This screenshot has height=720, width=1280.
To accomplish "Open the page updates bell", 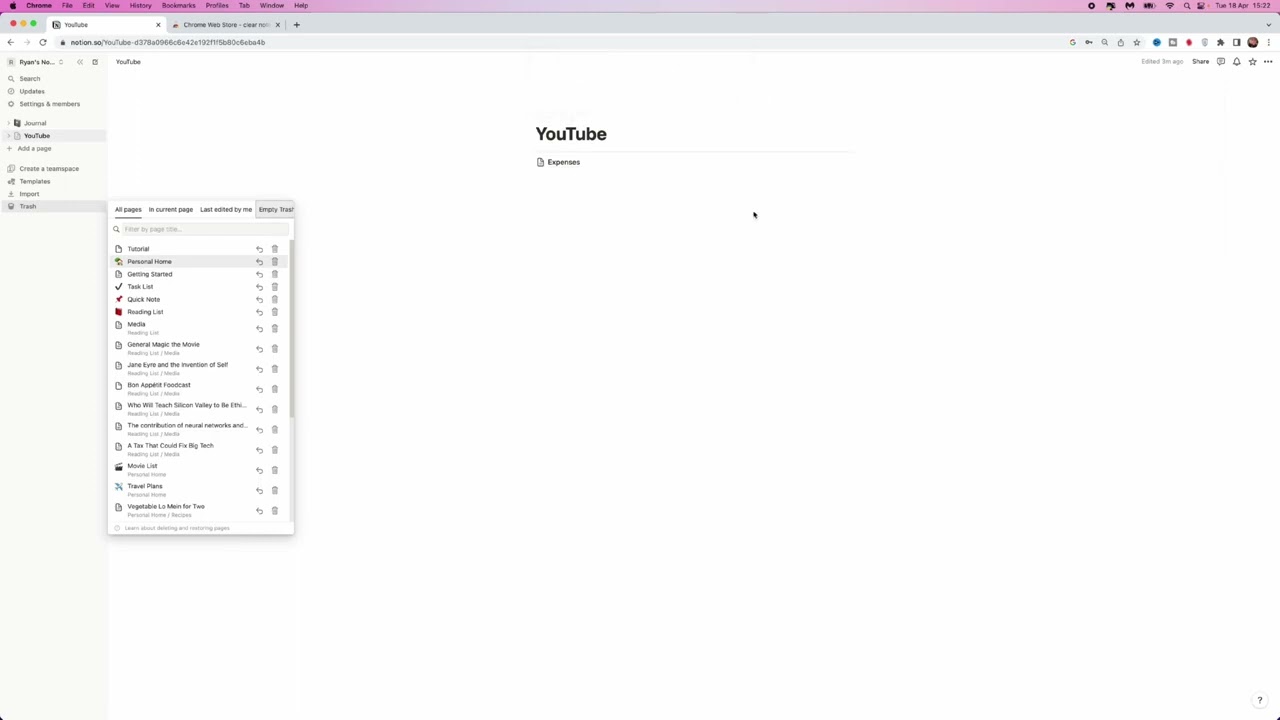I will pos(1237,62).
